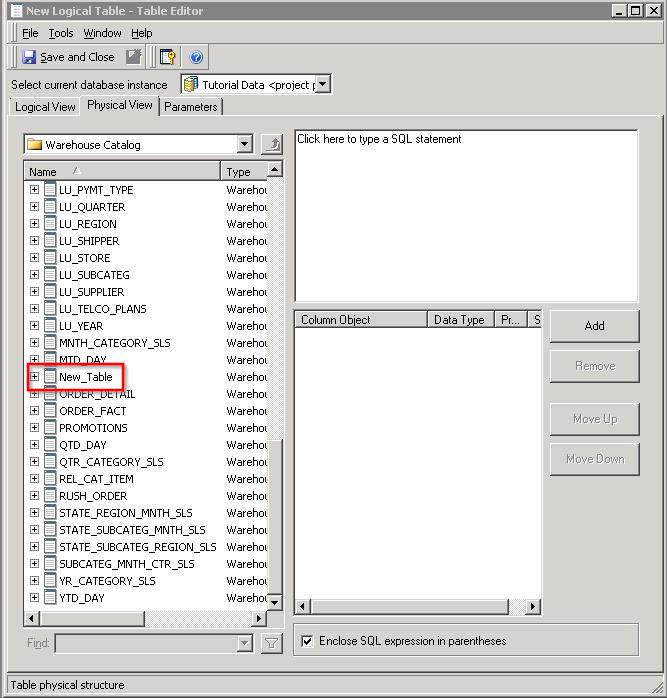Expand the YR_CATEGORY_SLS tree node

(34, 580)
